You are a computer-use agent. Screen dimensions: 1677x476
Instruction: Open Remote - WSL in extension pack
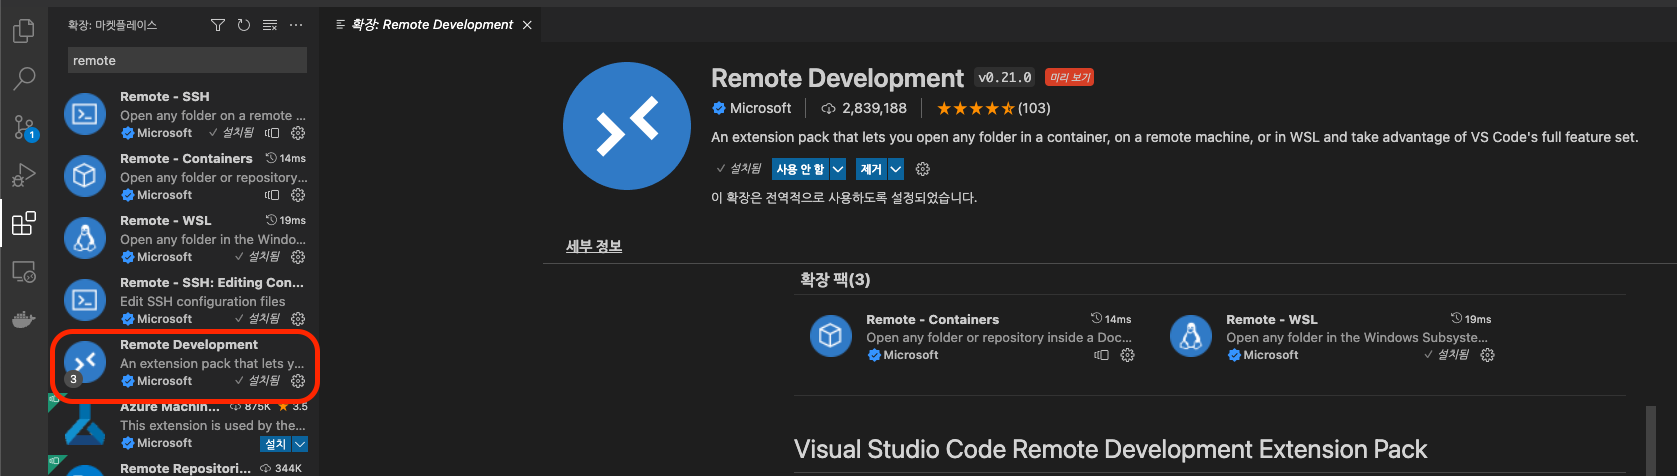tap(1332, 337)
